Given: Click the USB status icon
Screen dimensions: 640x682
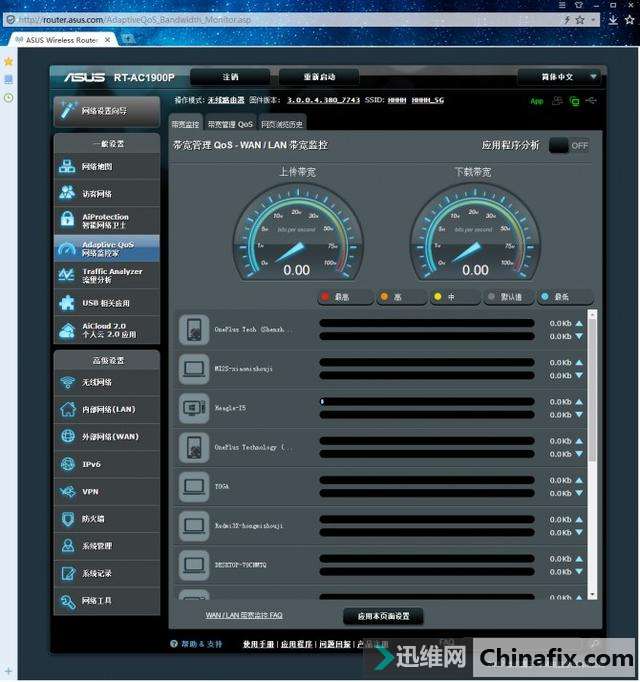Looking at the screenshot, I should point(590,101).
